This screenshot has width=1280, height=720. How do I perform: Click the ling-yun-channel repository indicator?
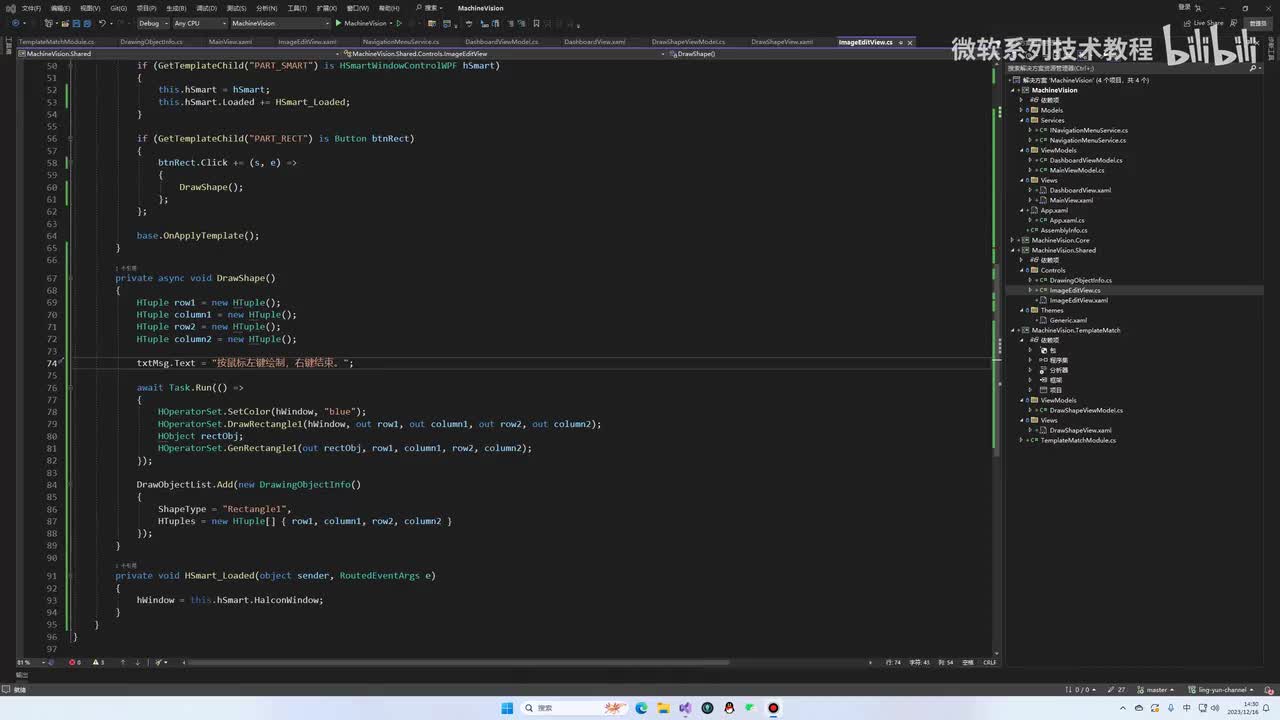[x=1222, y=690]
